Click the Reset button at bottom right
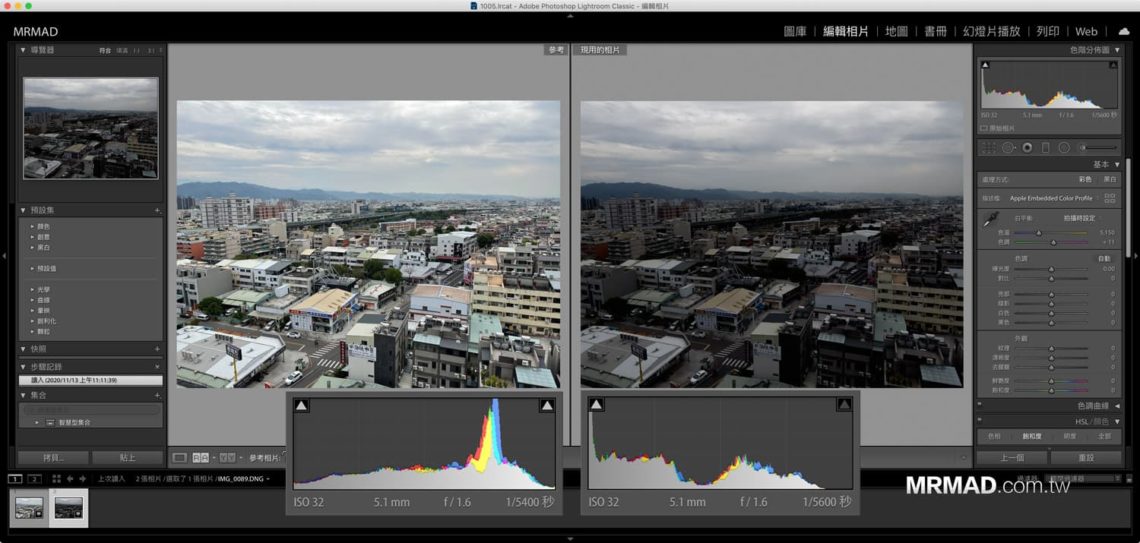The height and width of the screenshot is (543, 1140). 1086,457
